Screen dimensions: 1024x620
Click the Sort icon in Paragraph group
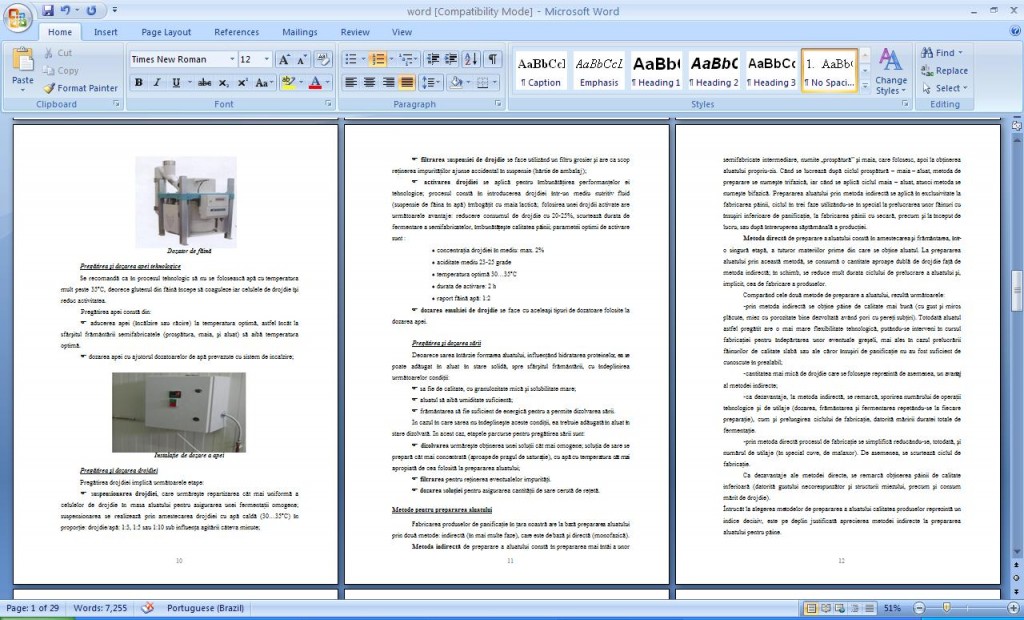click(471, 59)
